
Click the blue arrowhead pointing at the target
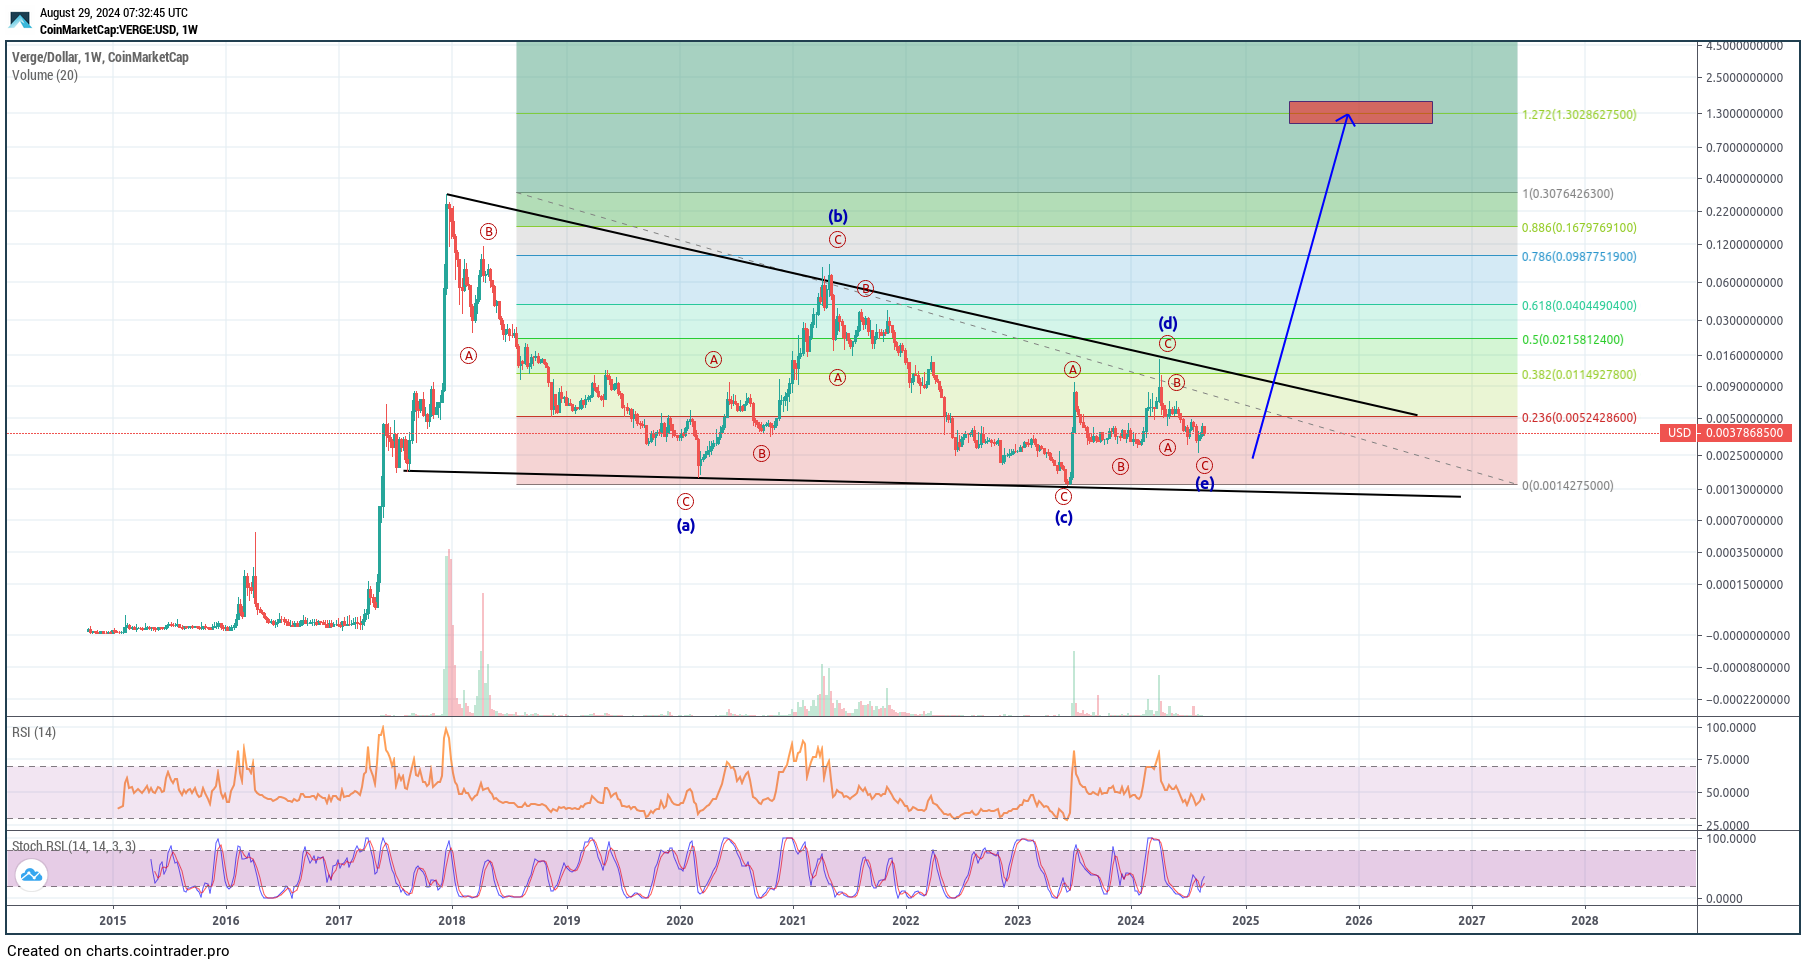pos(1349,118)
